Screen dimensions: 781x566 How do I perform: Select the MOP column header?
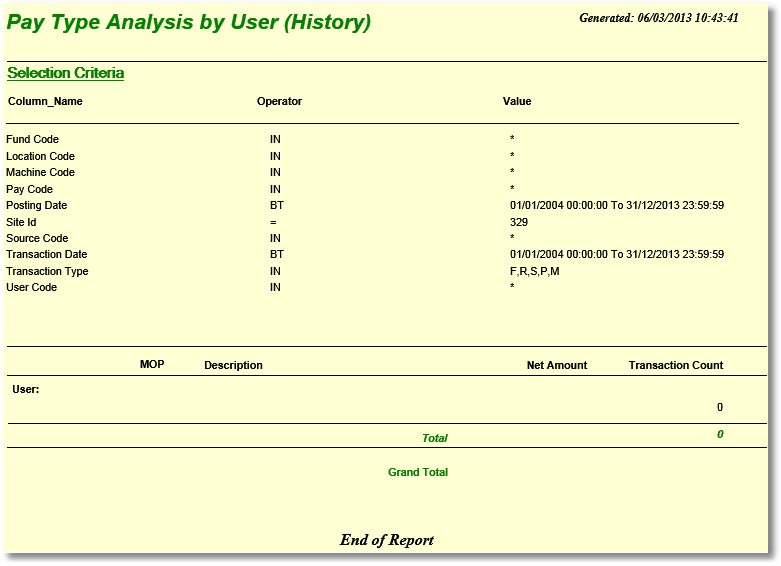(152, 364)
